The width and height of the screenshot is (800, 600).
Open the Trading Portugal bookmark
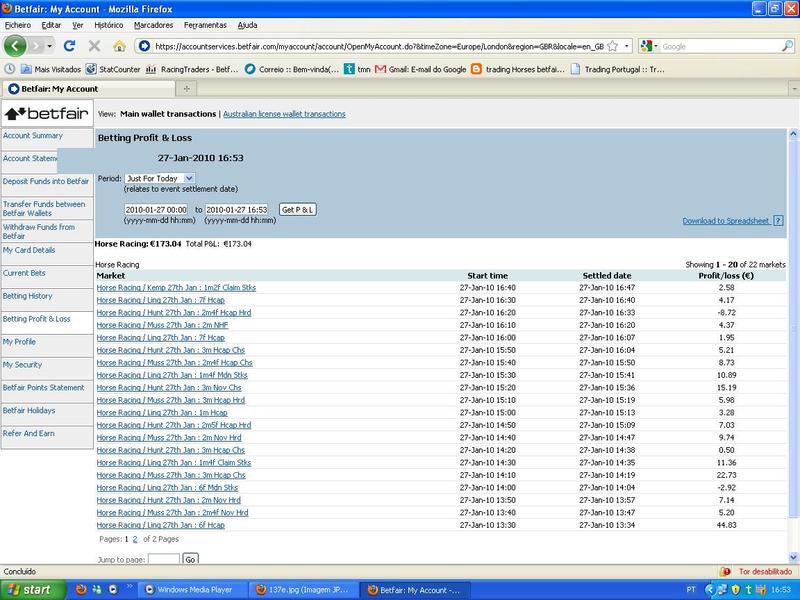click(617, 69)
